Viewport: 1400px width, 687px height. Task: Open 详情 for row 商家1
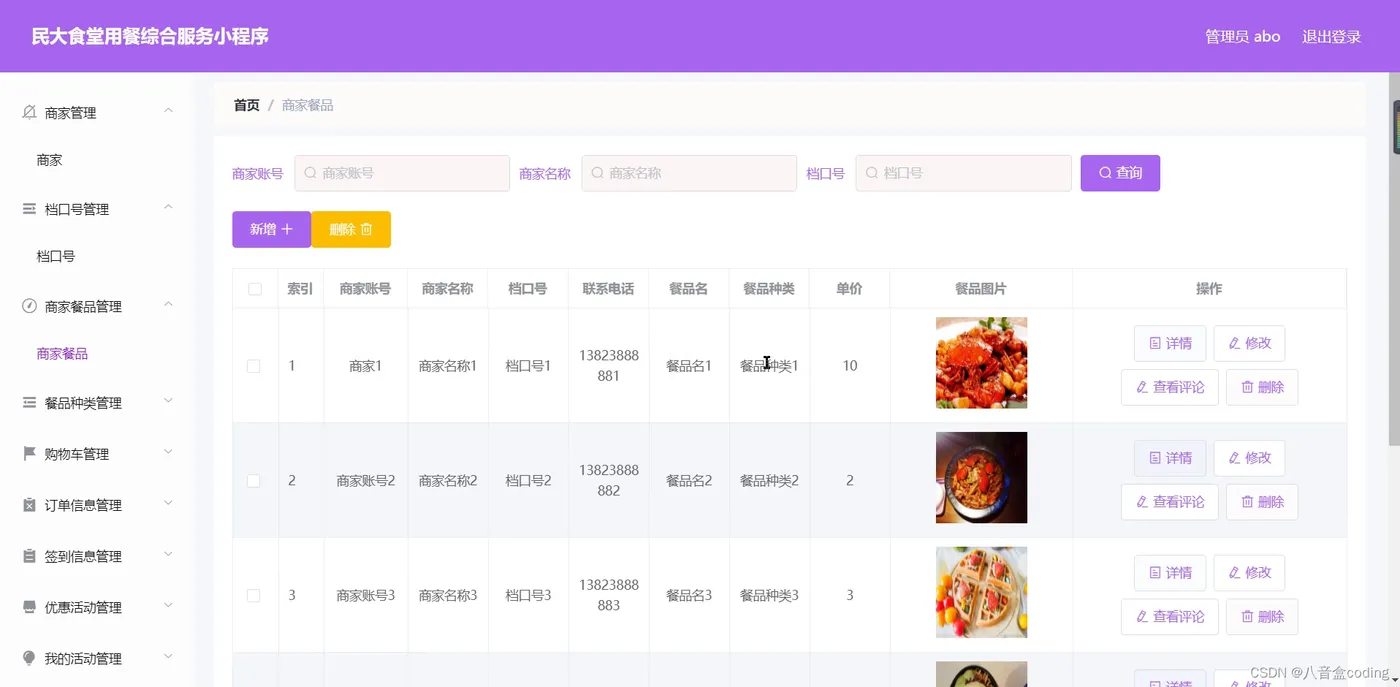(1170, 343)
